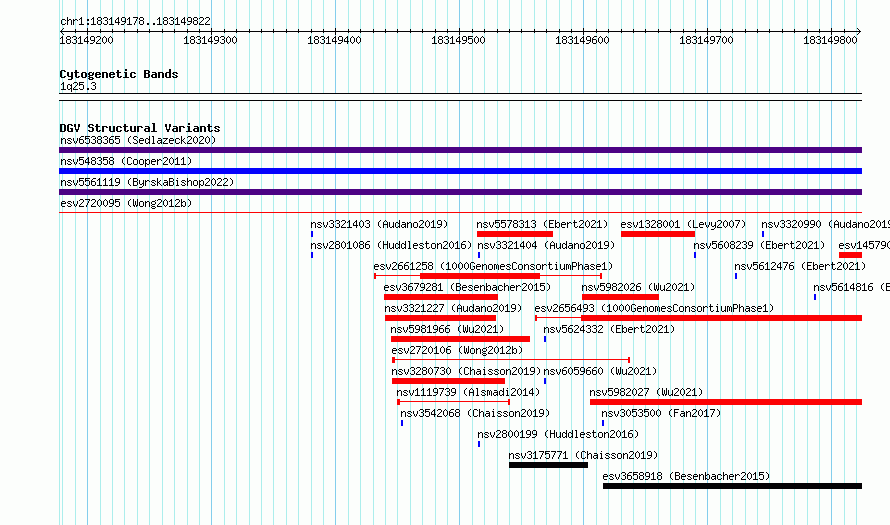Open the nsv3542068 (Chaisson2019) label

[x=475, y=413]
